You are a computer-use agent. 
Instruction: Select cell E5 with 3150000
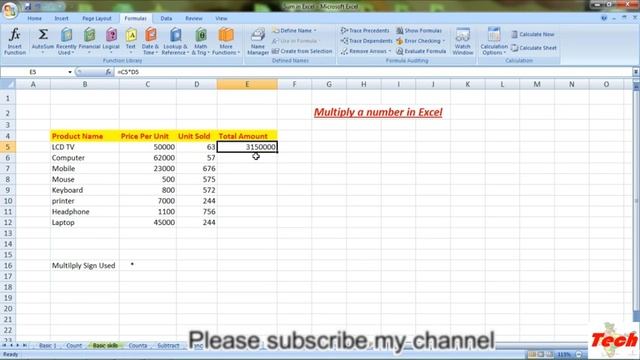coord(247,147)
